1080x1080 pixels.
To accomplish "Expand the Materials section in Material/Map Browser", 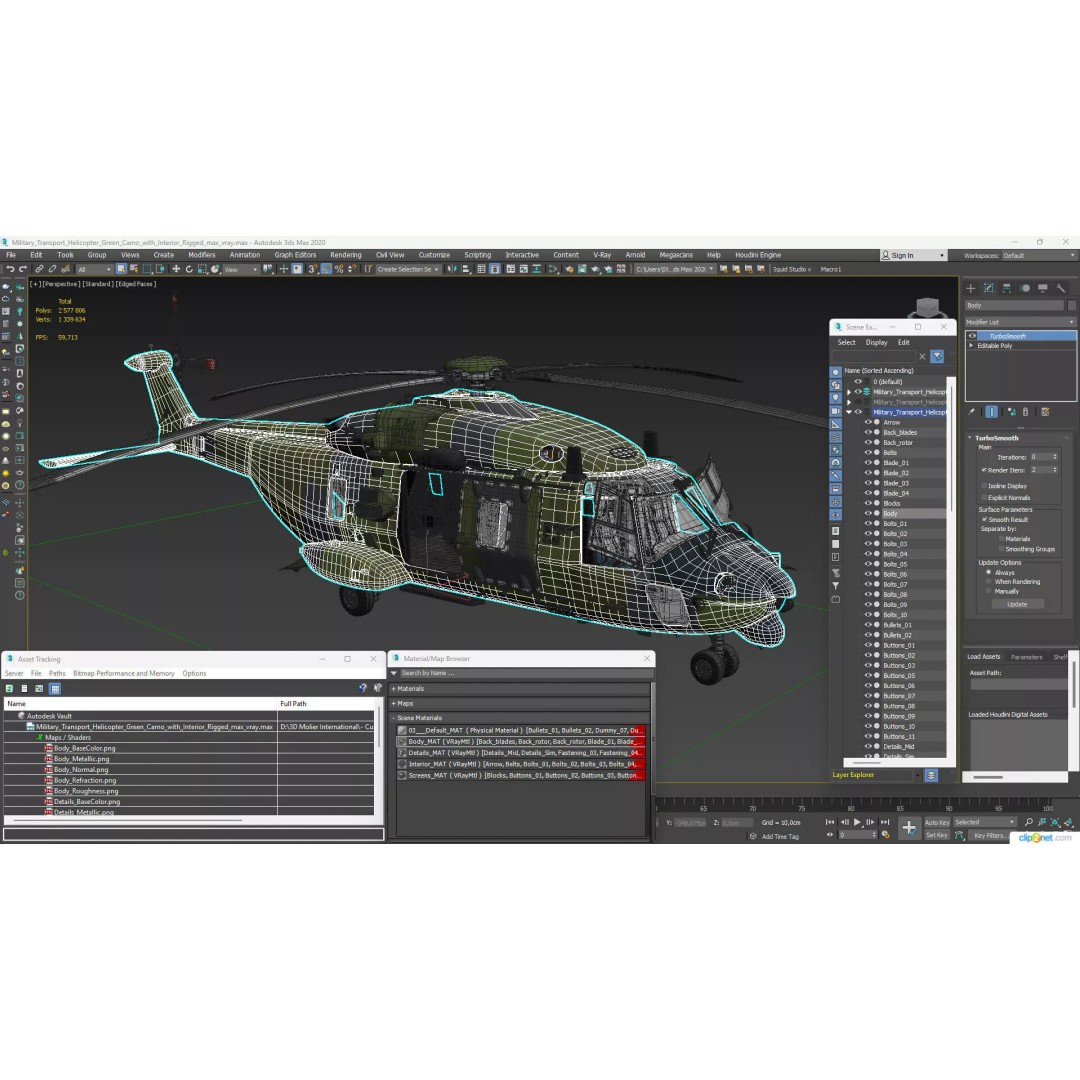I will tap(520, 688).
